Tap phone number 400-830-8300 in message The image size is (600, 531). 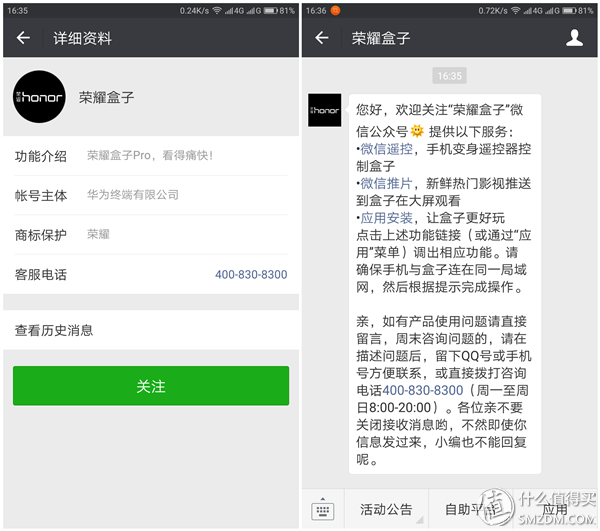423,390
